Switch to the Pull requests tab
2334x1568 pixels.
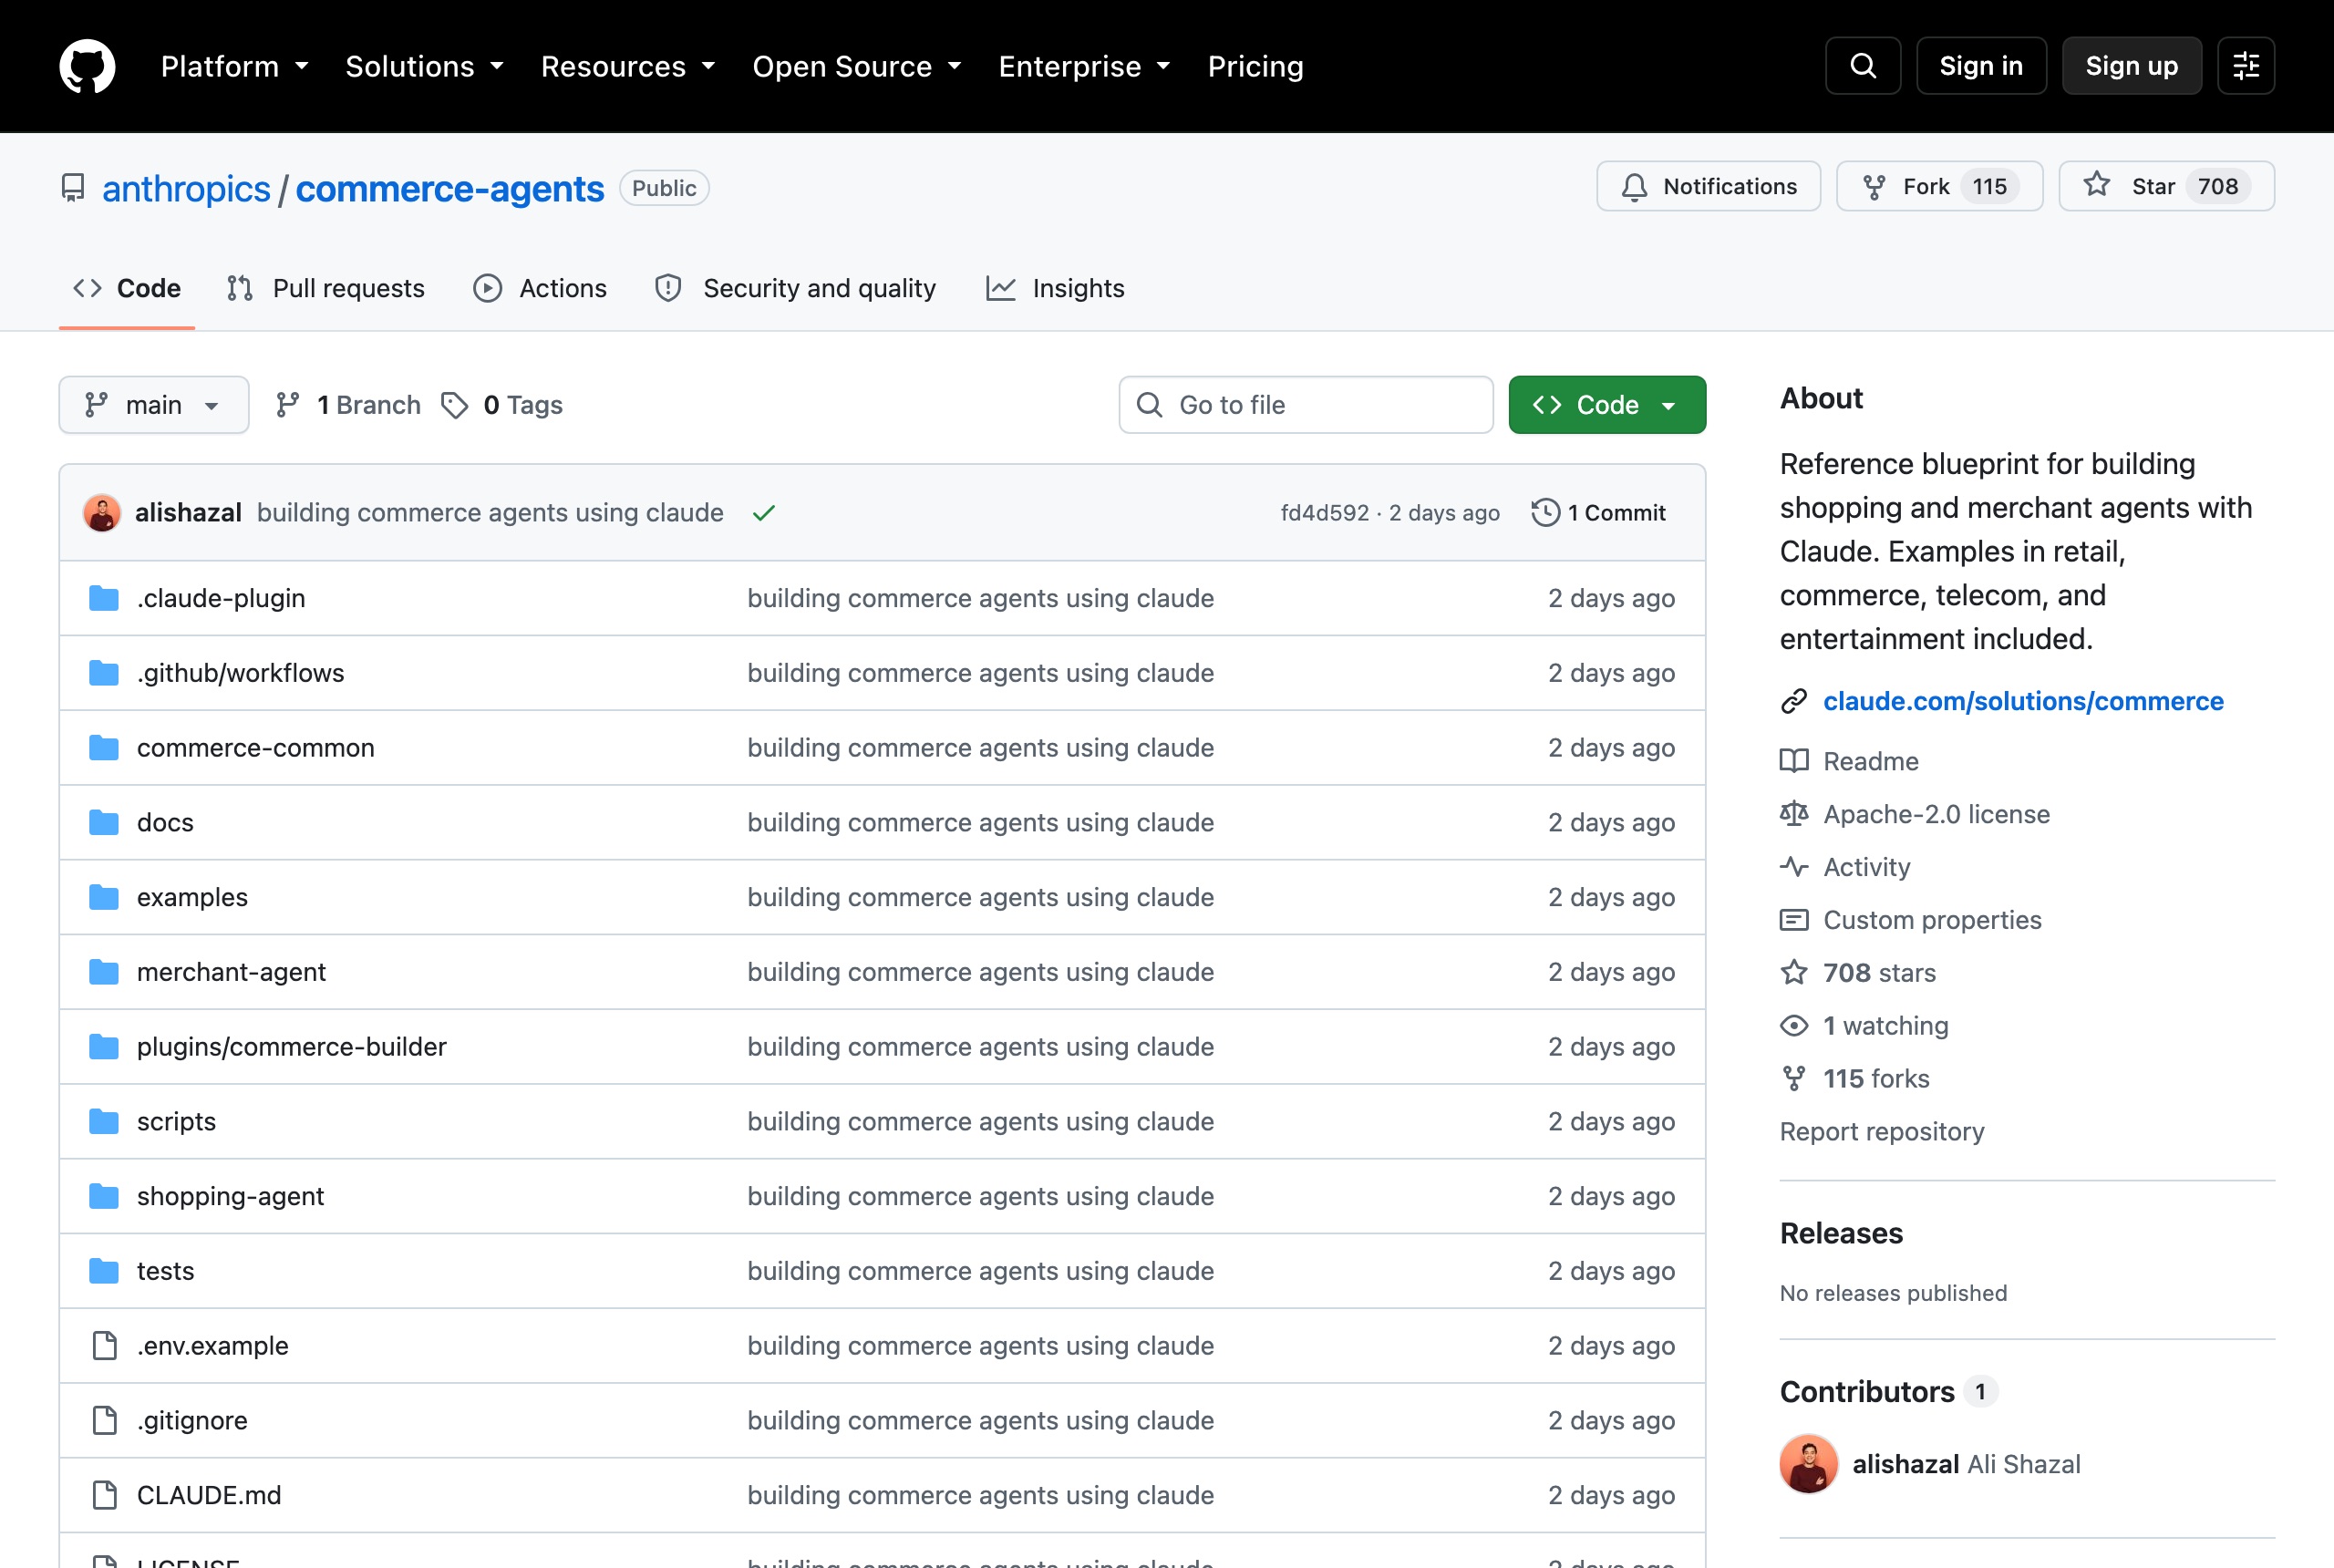(x=326, y=288)
